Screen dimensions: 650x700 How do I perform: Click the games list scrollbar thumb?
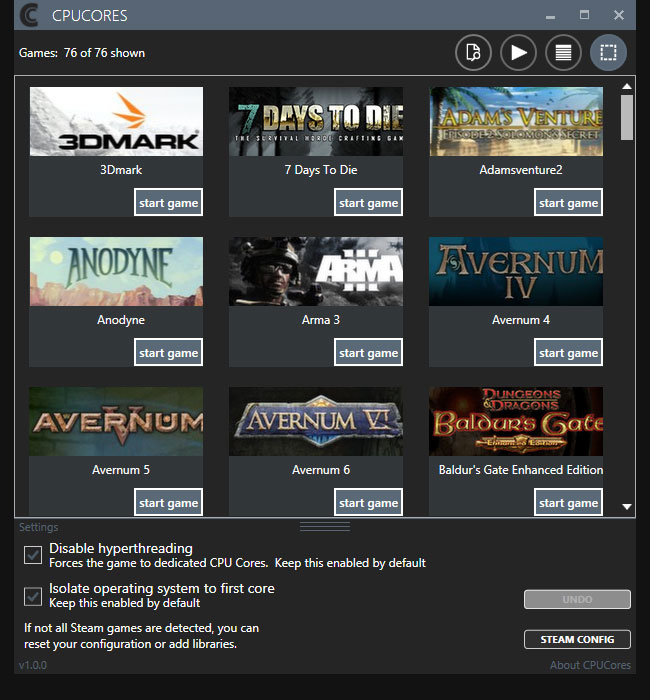627,117
